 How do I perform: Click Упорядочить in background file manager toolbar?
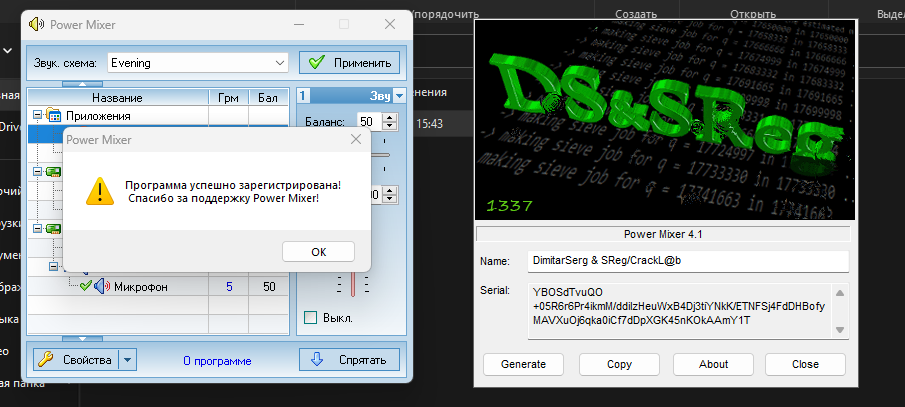click(x=446, y=14)
